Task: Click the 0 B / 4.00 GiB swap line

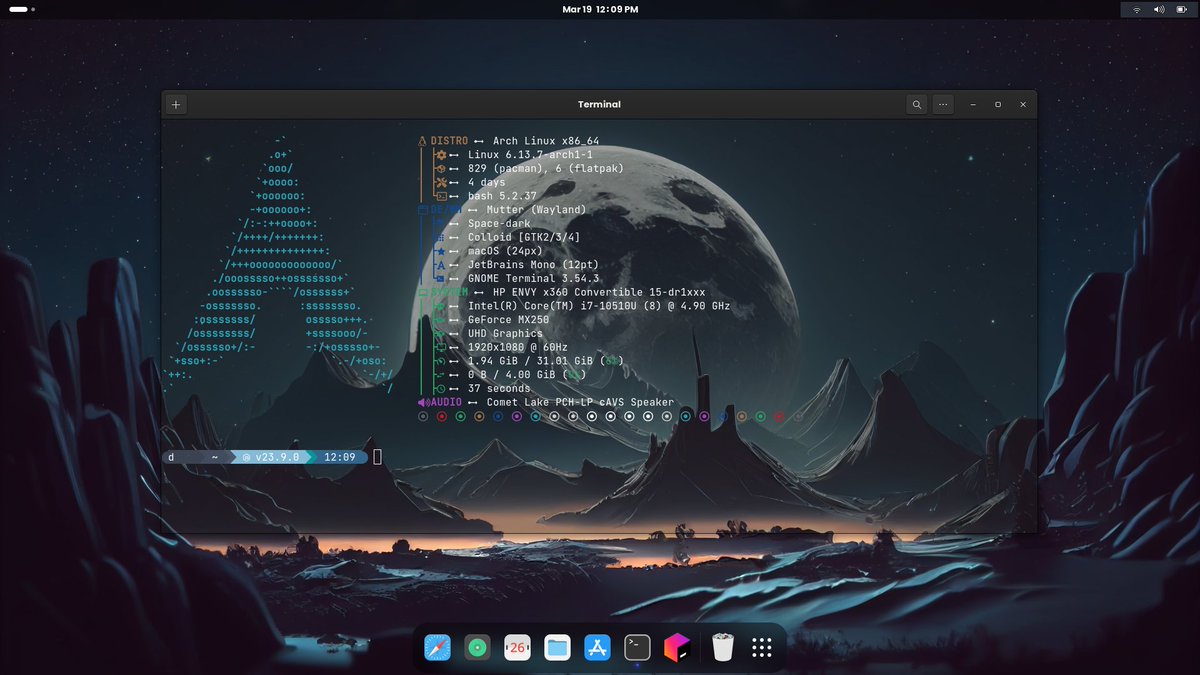Action: tap(527, 375)
